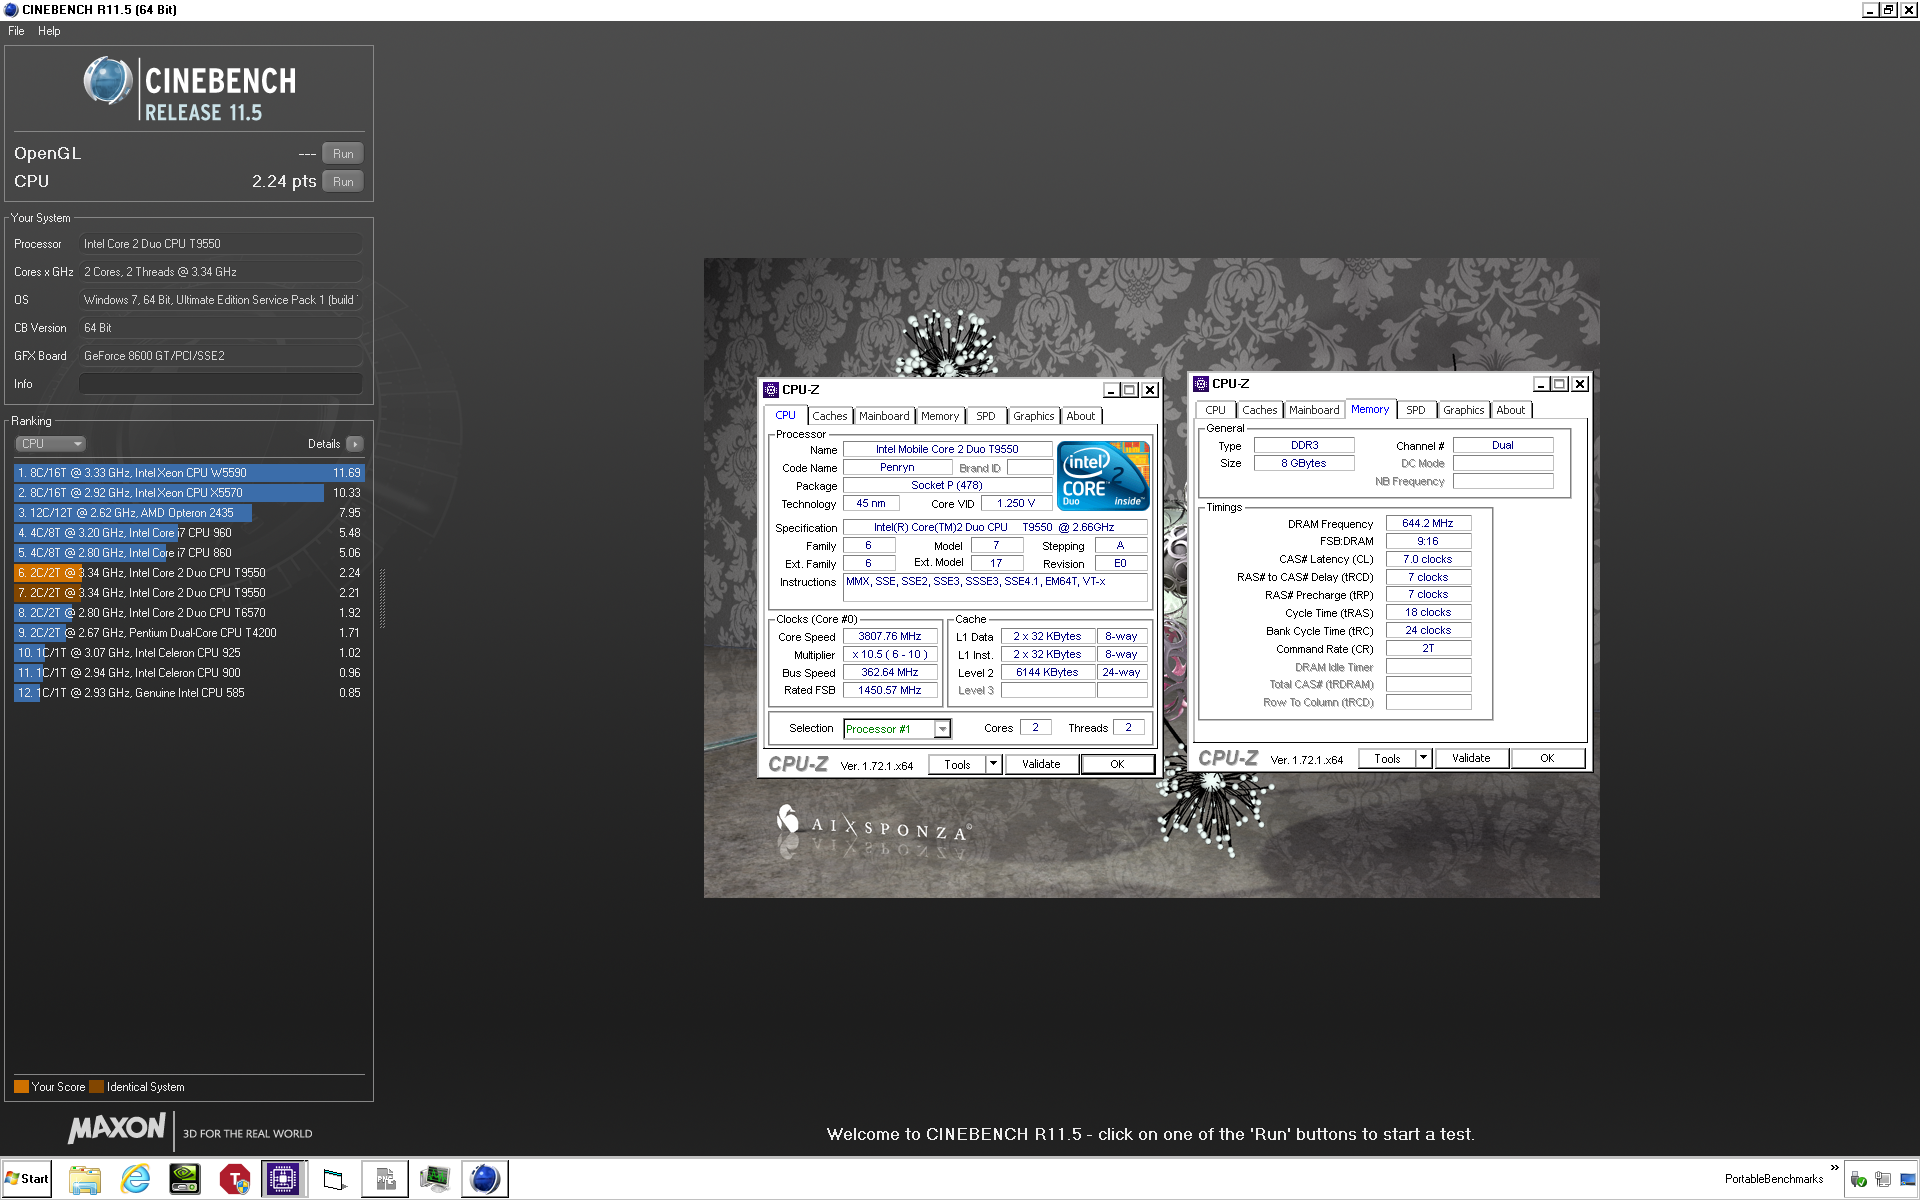1920x1200 pixels.
Task: Switch to CPU tab in right CPU-Z
Action: coord(1215,410)
